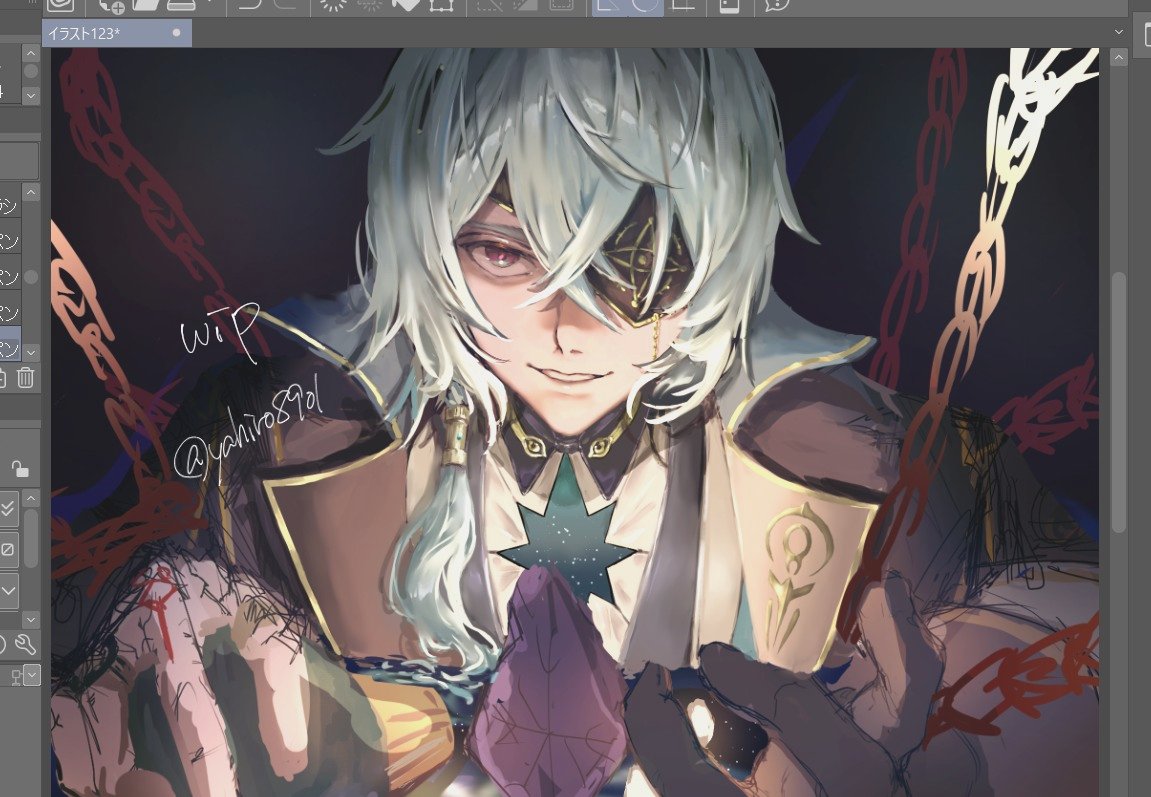Open the canvas tab list chevron
The height and width of the screenshot is (797, 1151).
pos(1119,32)
